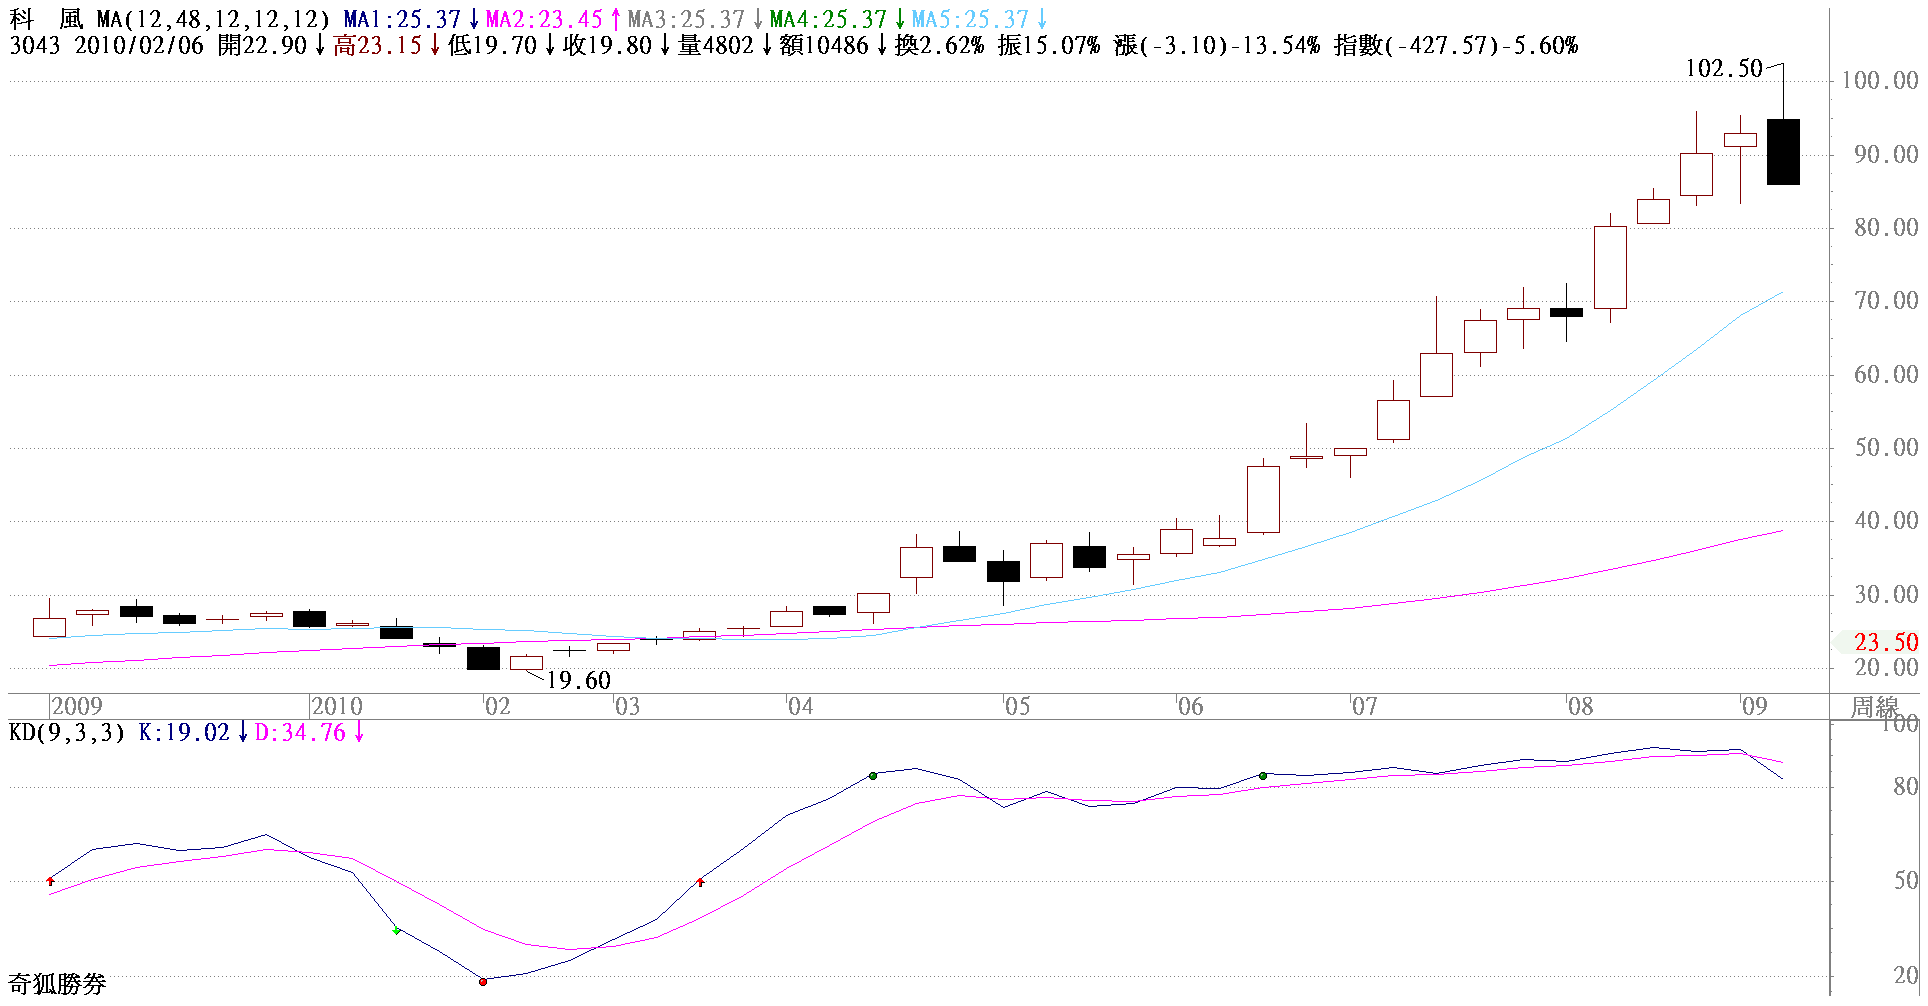Click the green dot between 06 and 07
The image size is (1928, 1006).
(x=1263, y=776)
